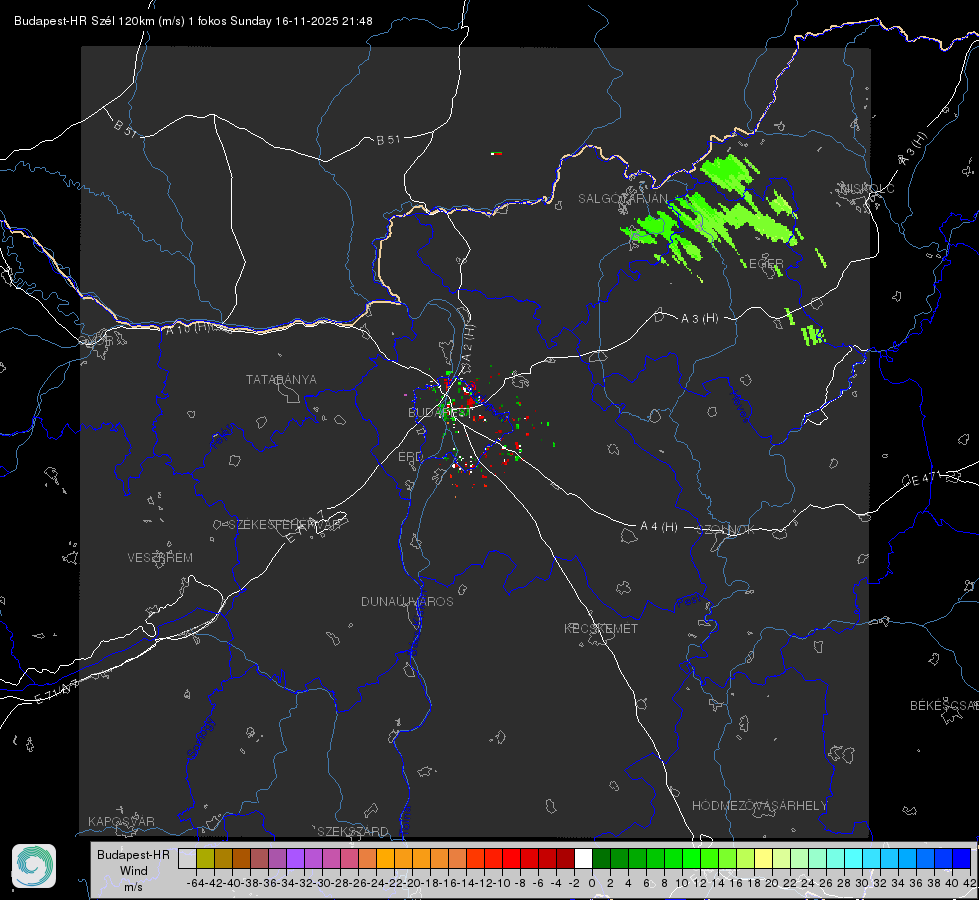Click the 'KECSKEMET' city label
979x900 pixels.
(x=601, y=629)
